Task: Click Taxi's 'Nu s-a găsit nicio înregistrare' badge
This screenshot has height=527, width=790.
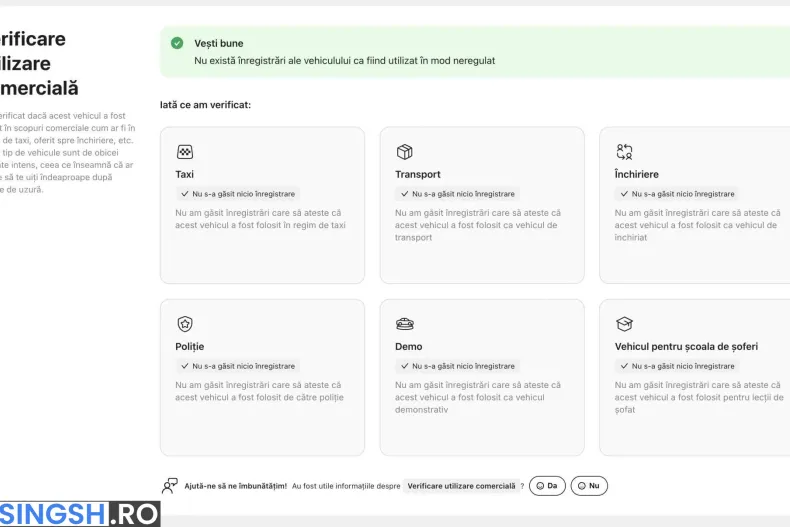Action: click(x=237, y=194)
